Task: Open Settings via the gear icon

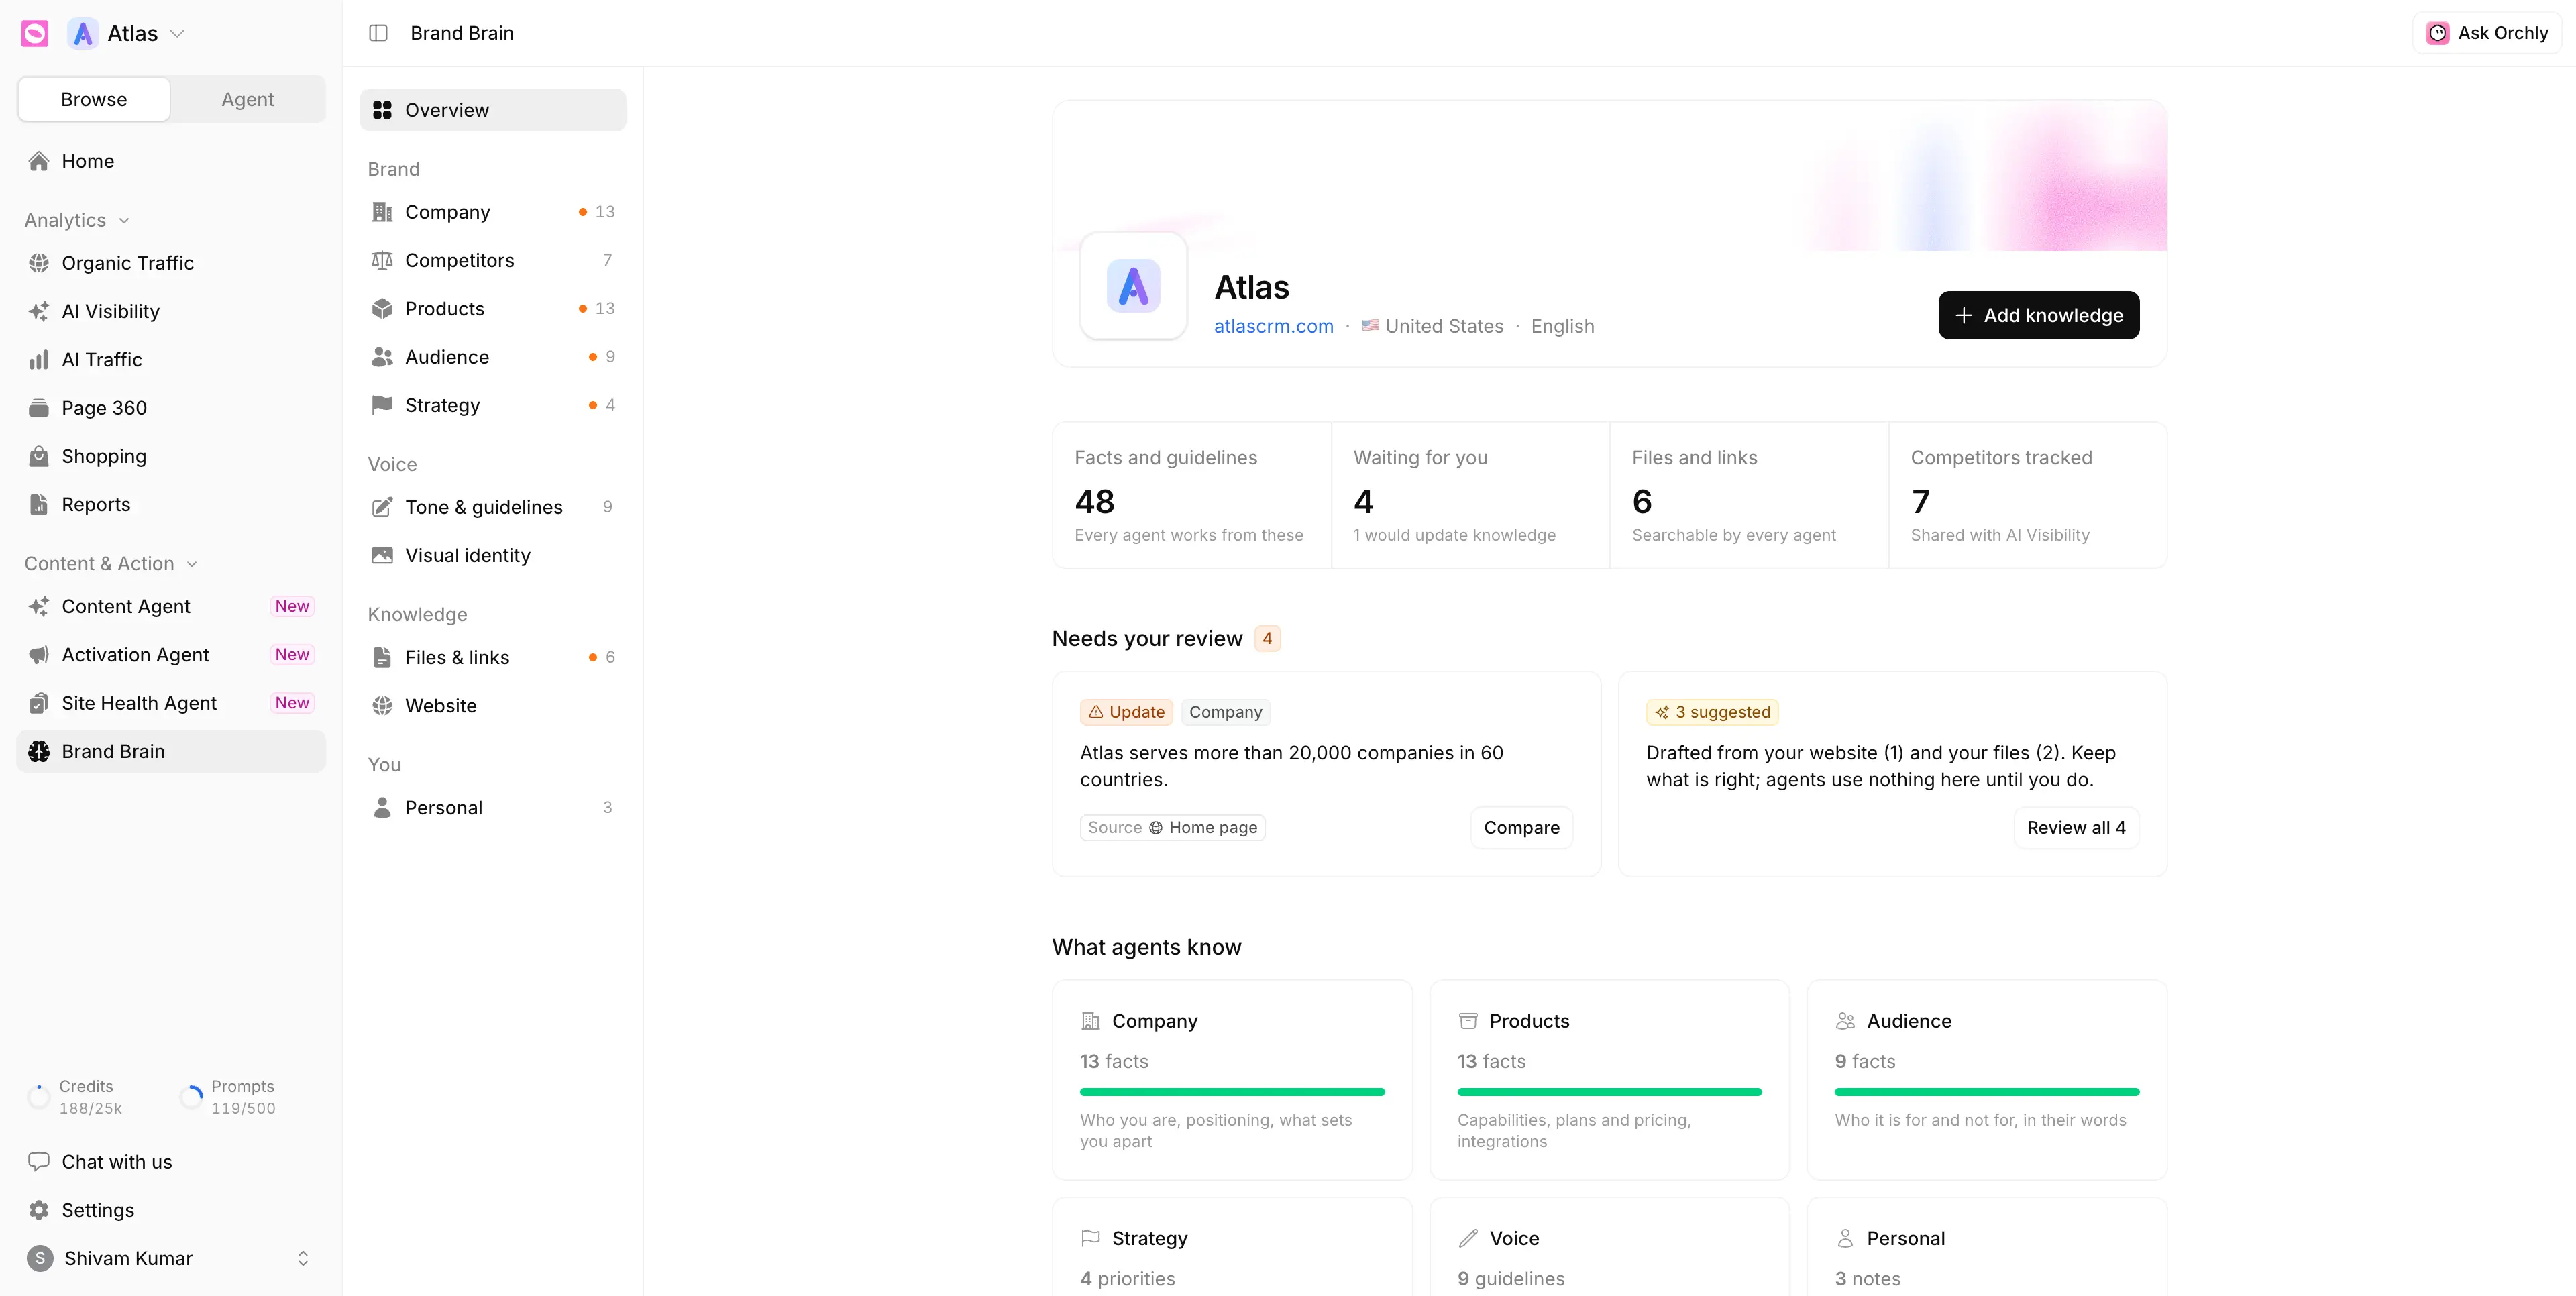Action: pyautogui.click(x=39, y=1210)
